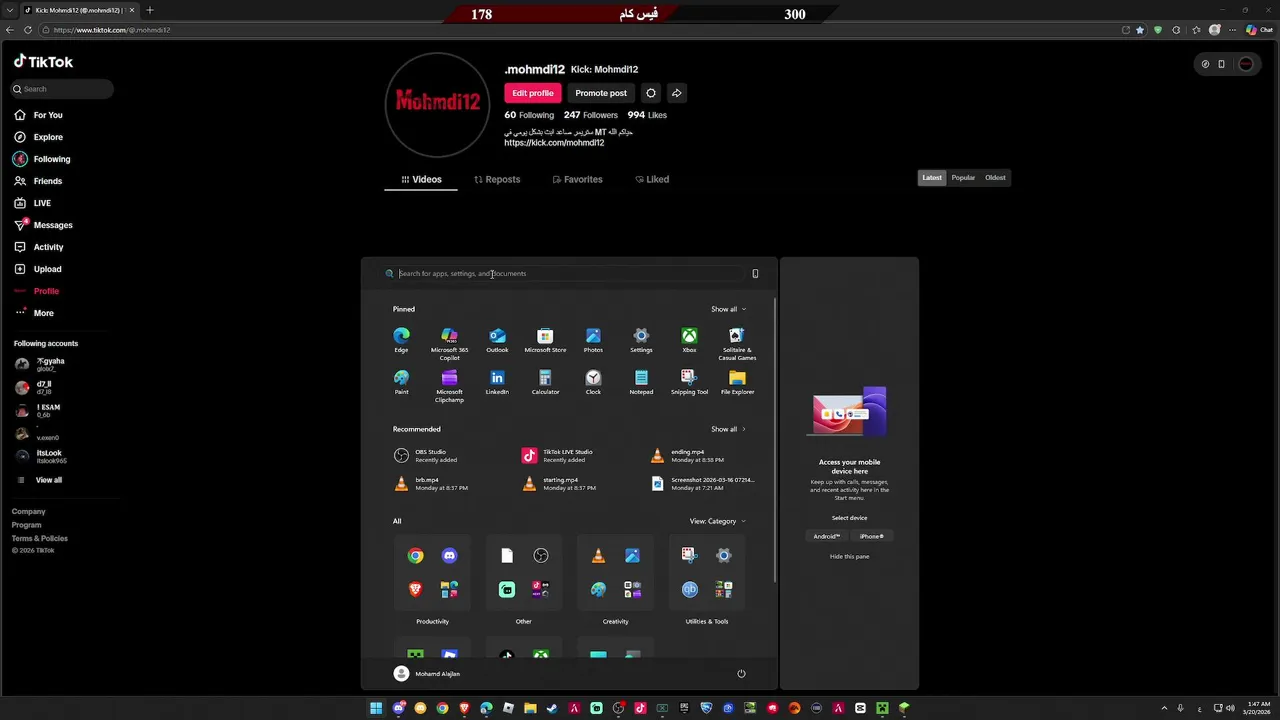1280x720 pixels.
Task: Launch Xbox app from pinned
Action: pos(689,340)
